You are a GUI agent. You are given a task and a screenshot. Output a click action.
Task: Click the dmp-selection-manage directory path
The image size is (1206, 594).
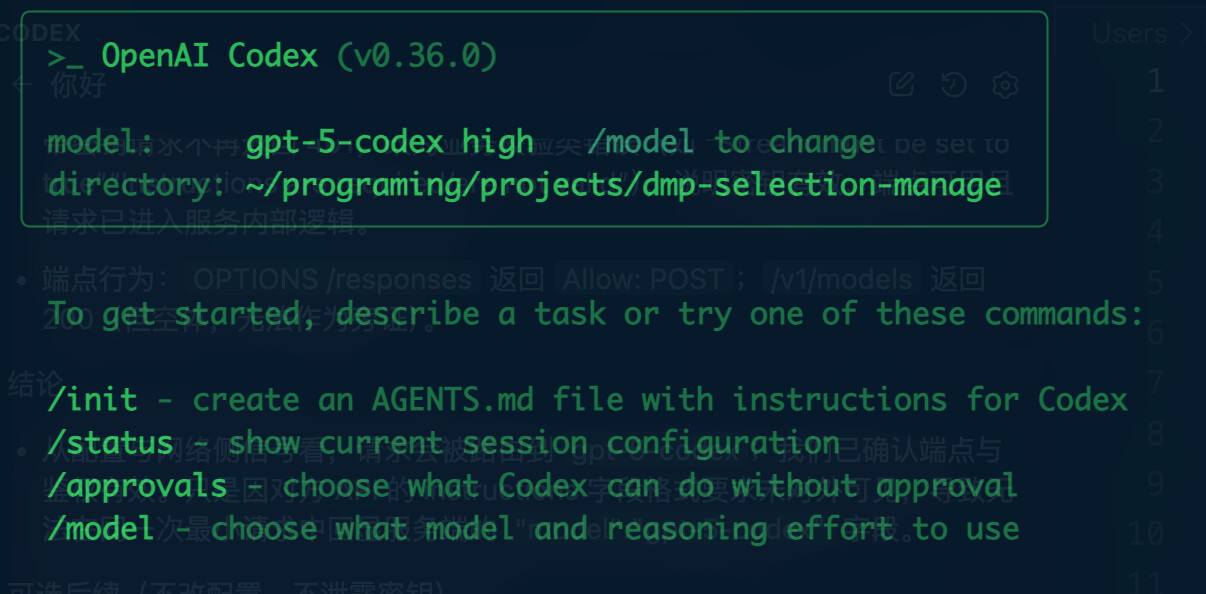(x=624, y=186)
